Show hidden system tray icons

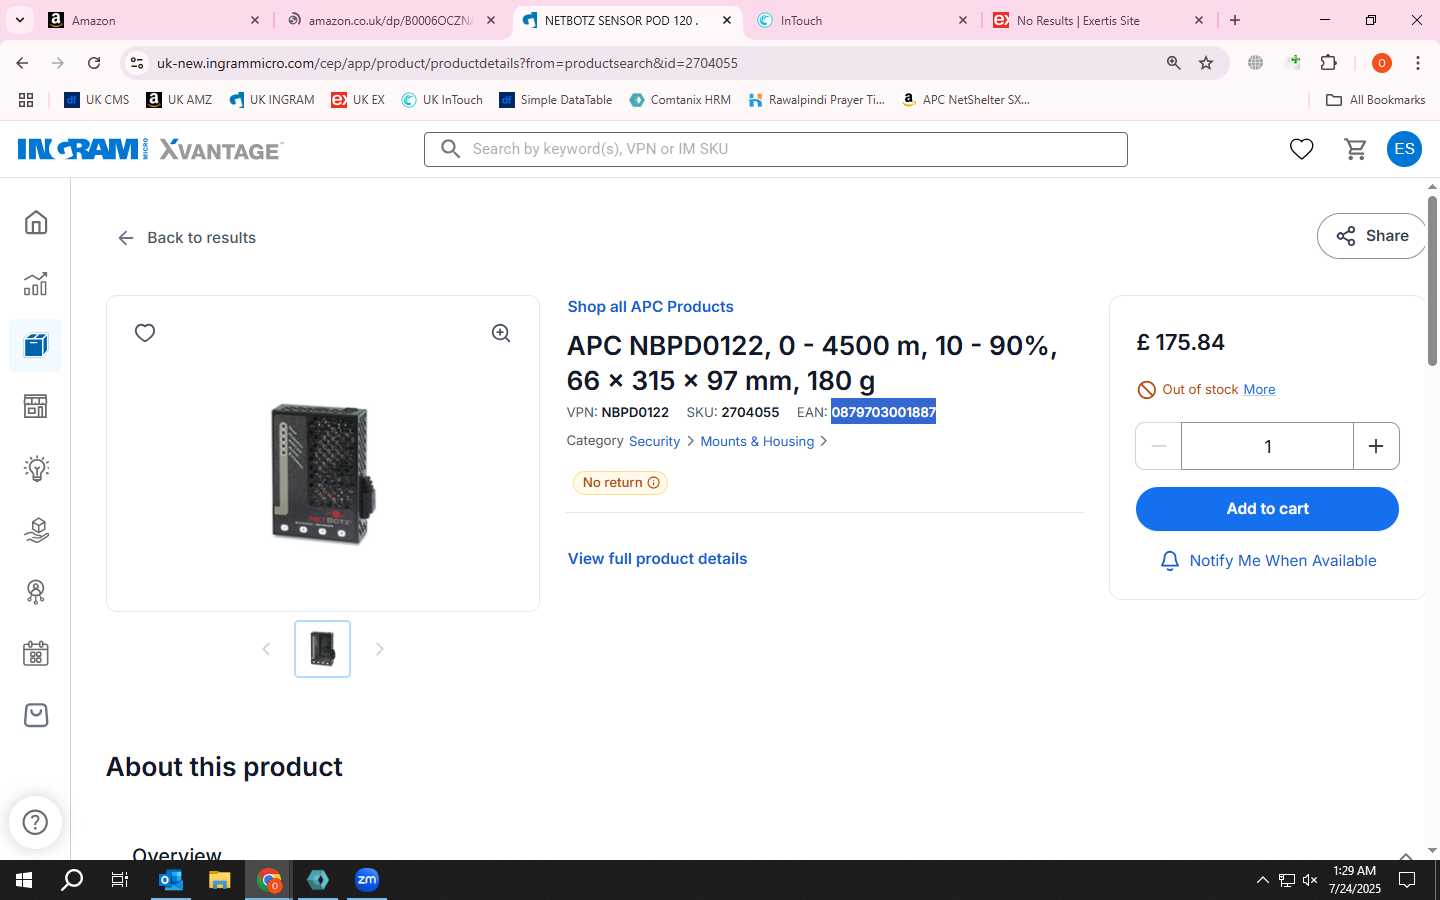[1262, 880]
